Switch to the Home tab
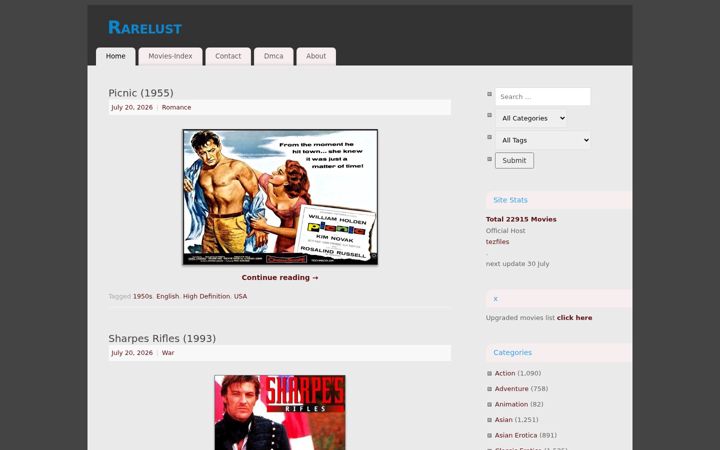The width and height of the screenshot is (720, 450). pyautogui.click(x=116, y=56)
